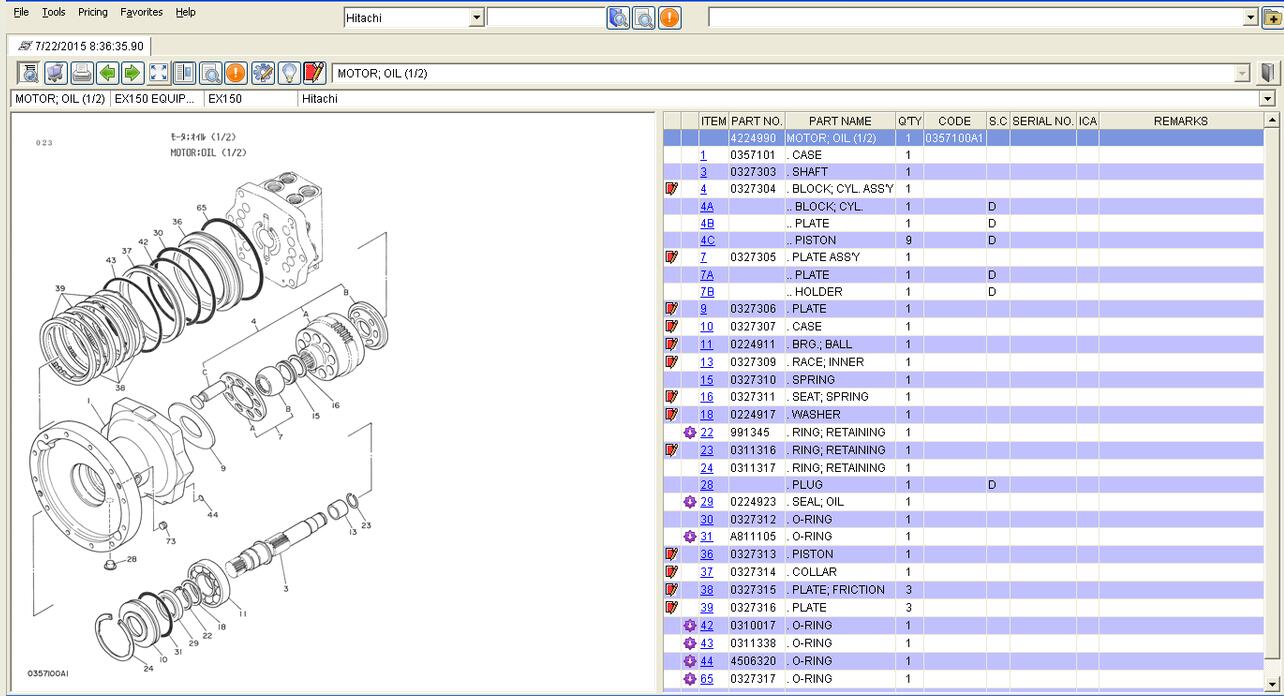The width and height of the screenshot is (1284, 696).
Task: Expand the MOTOR; OIL (1/2) page dropdown
Action: click(1243, 73)
